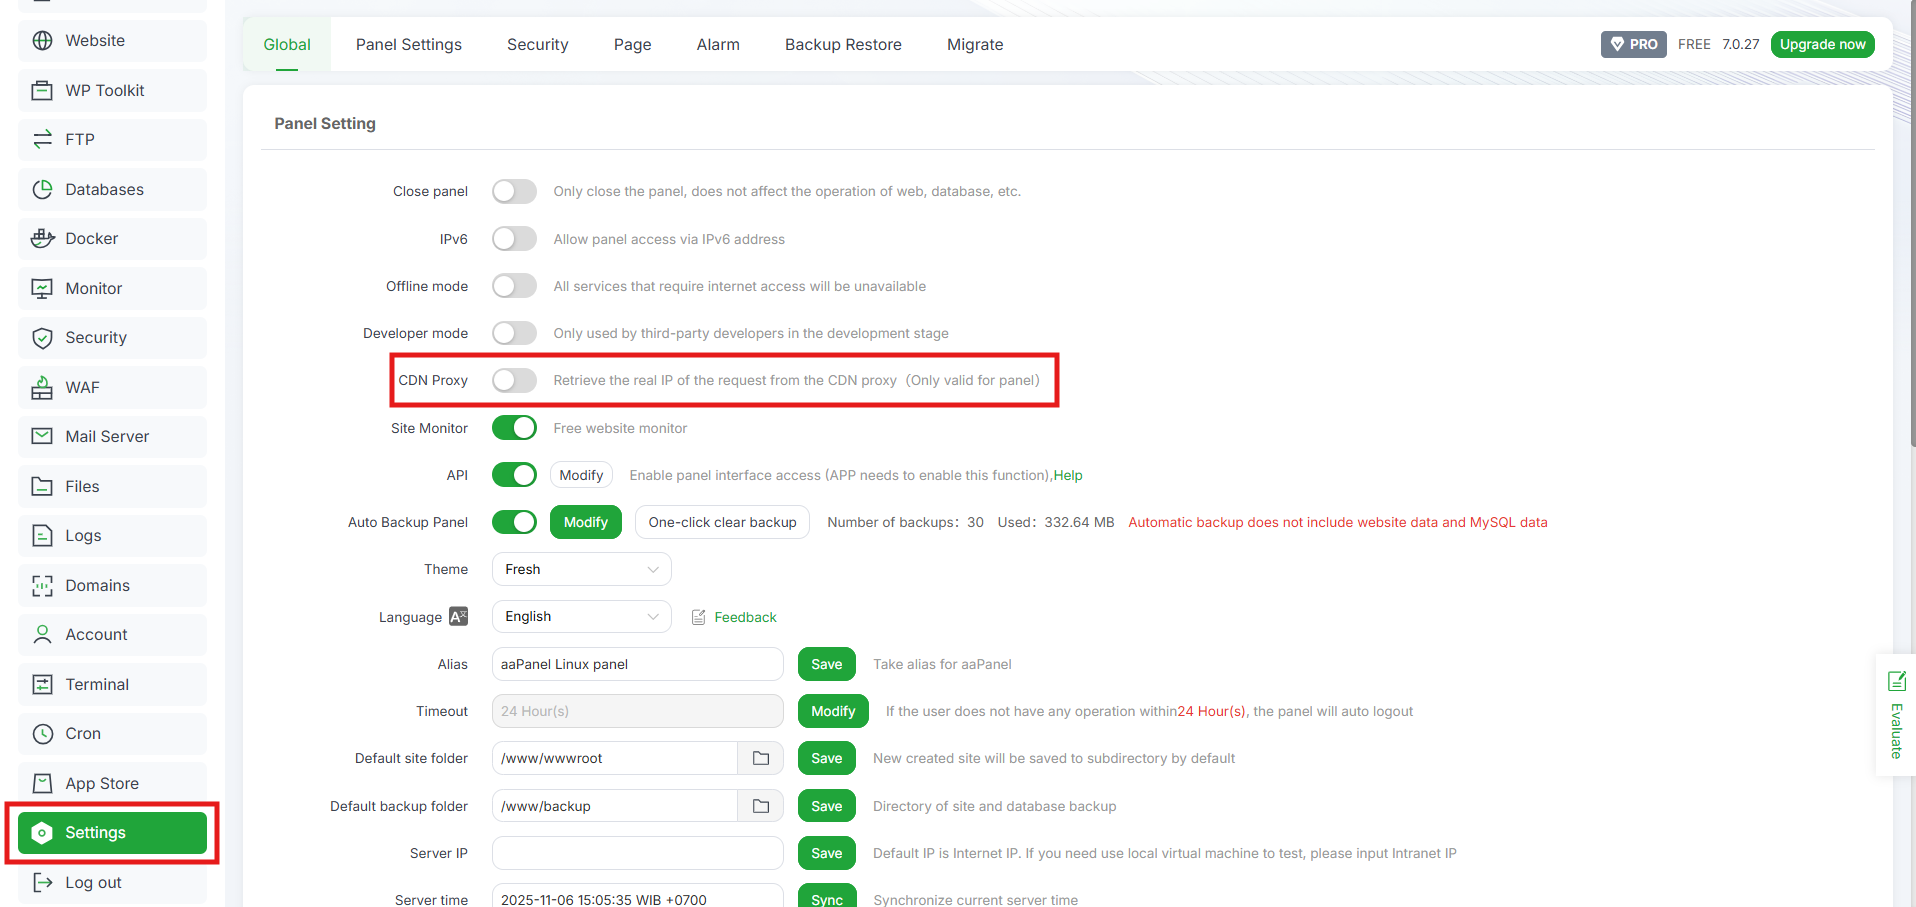Save the Default site folder path
Screen dimensions: 1916x907
[827, 758]
